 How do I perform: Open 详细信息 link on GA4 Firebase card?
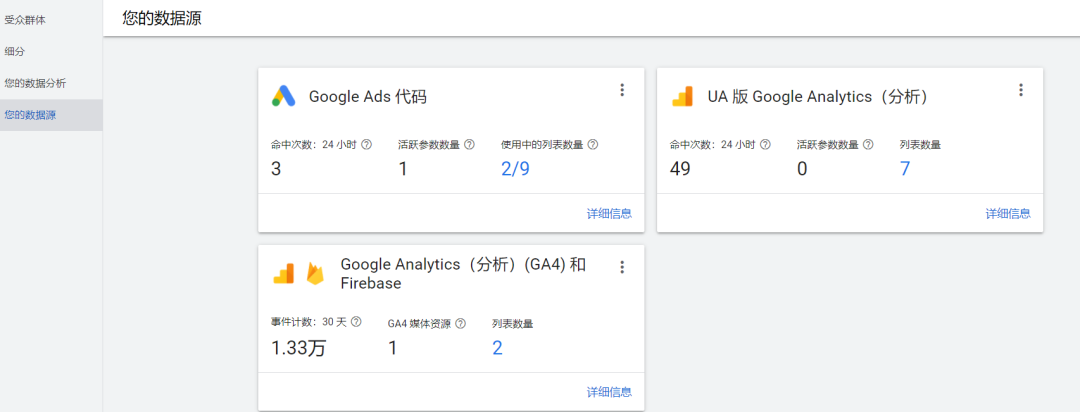(609, 392)
